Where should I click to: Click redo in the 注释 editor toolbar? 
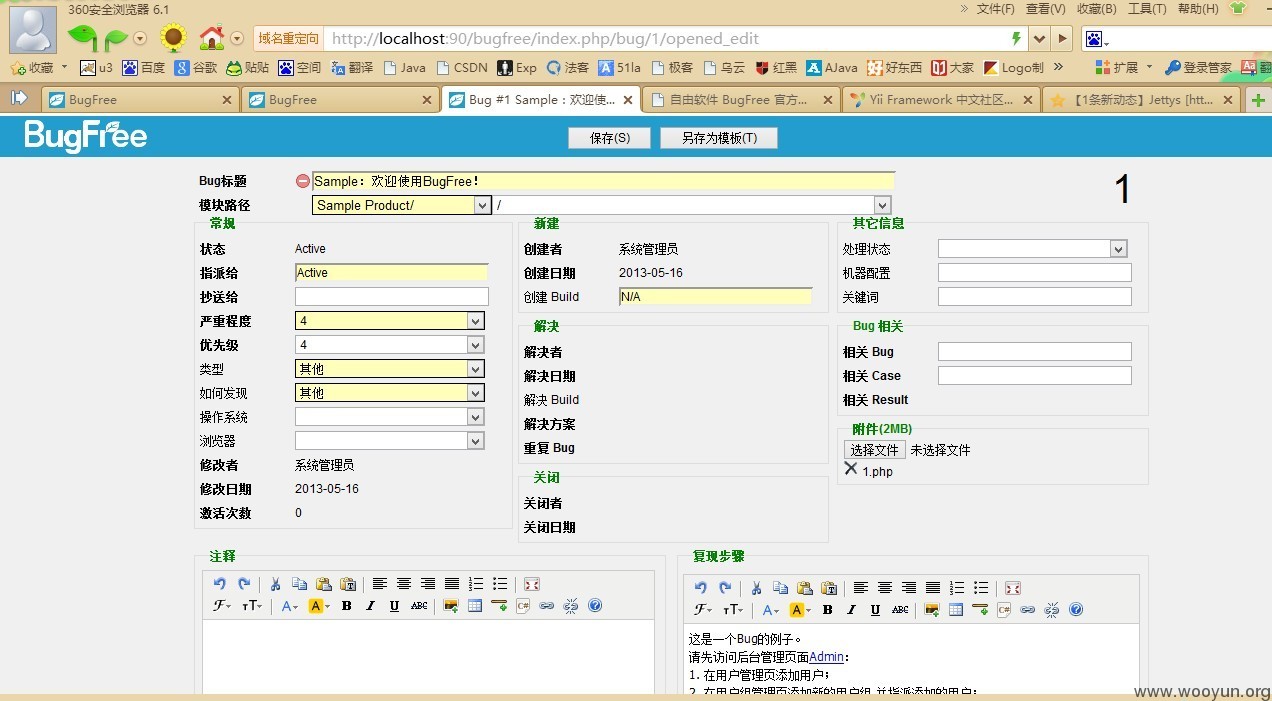(244, 584)
